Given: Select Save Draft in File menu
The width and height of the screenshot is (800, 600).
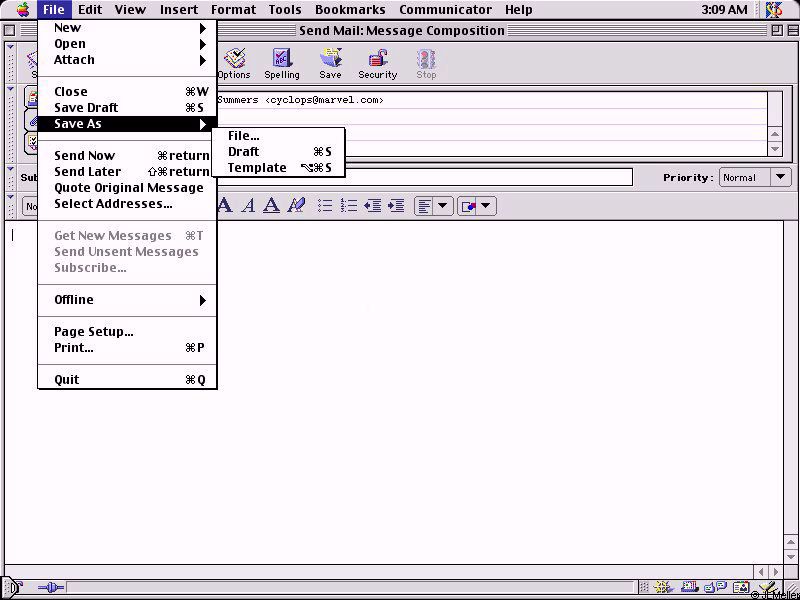Looking at the screenshot, I should [x=128, y=108].
